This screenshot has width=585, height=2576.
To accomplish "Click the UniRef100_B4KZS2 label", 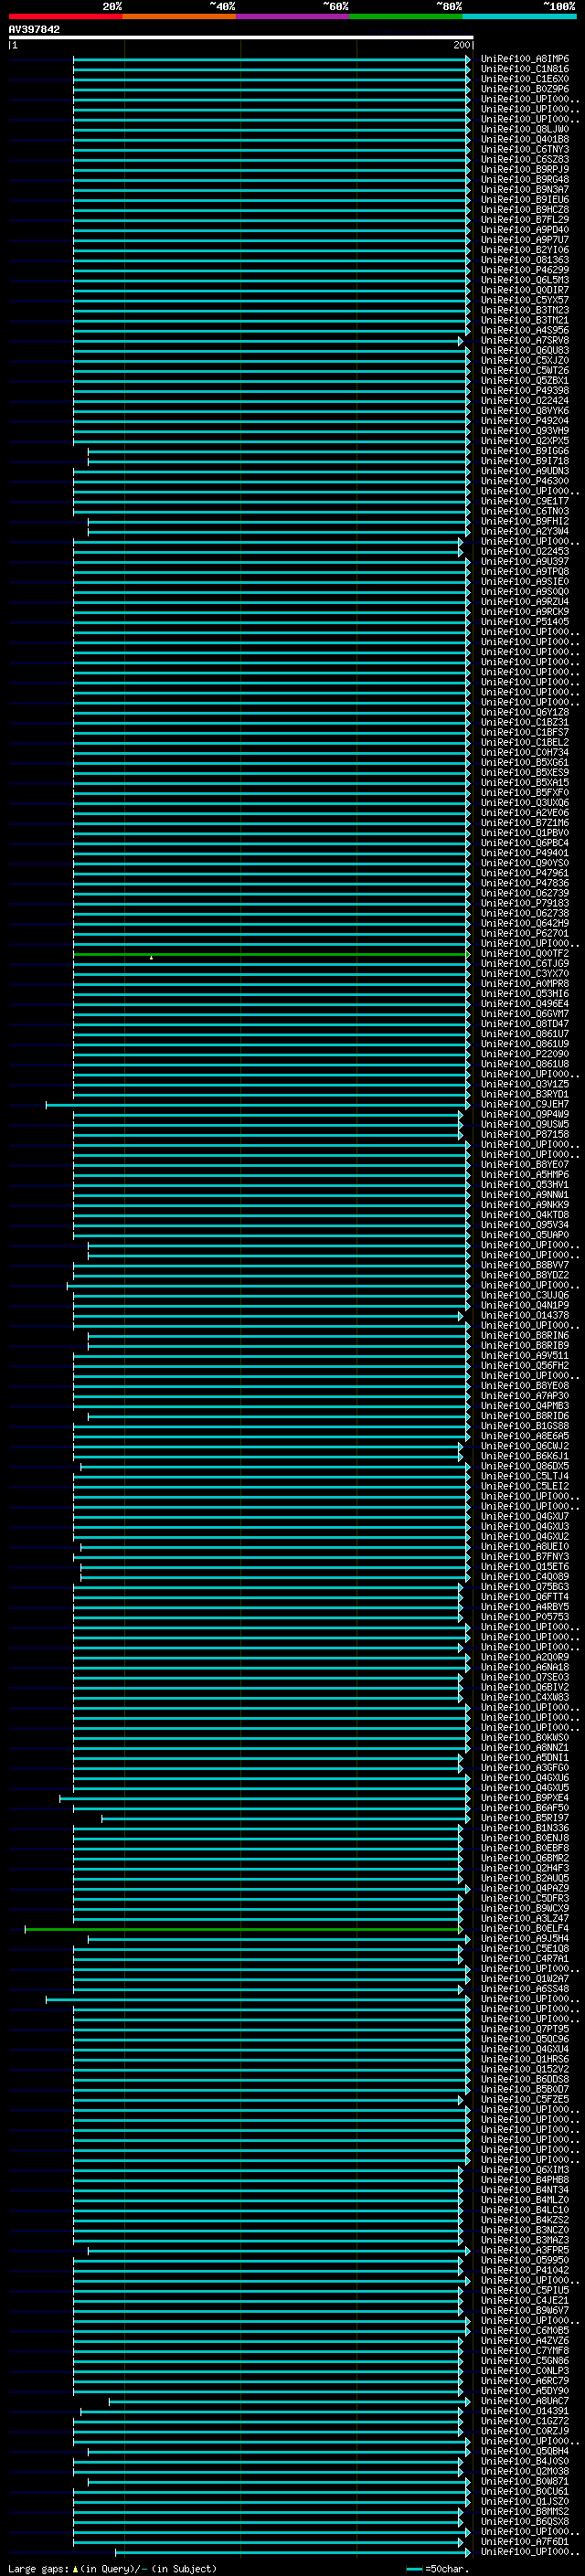I will click(525, 2220).
